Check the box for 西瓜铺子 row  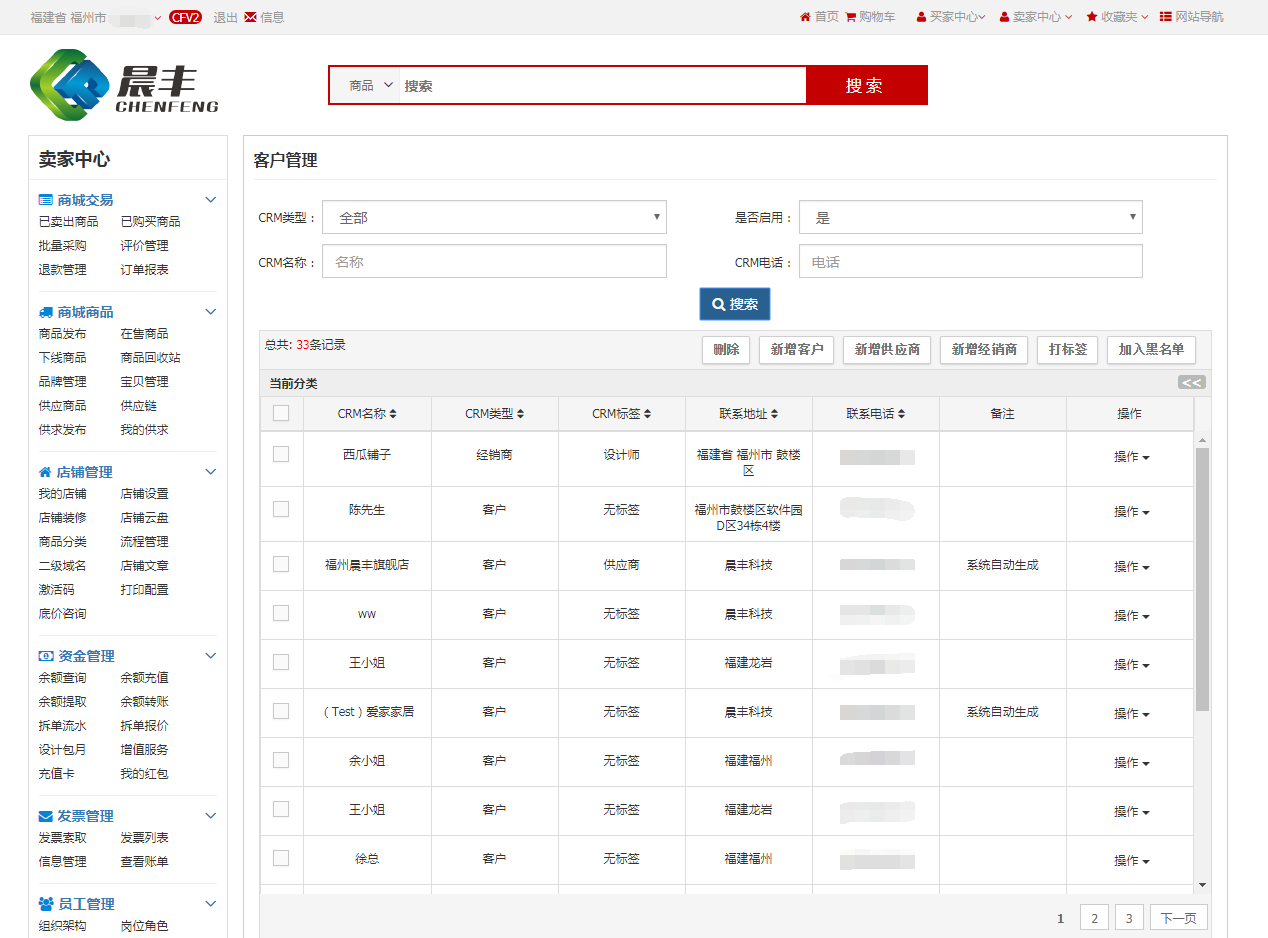pyautogui.click(x=281, y=454)
